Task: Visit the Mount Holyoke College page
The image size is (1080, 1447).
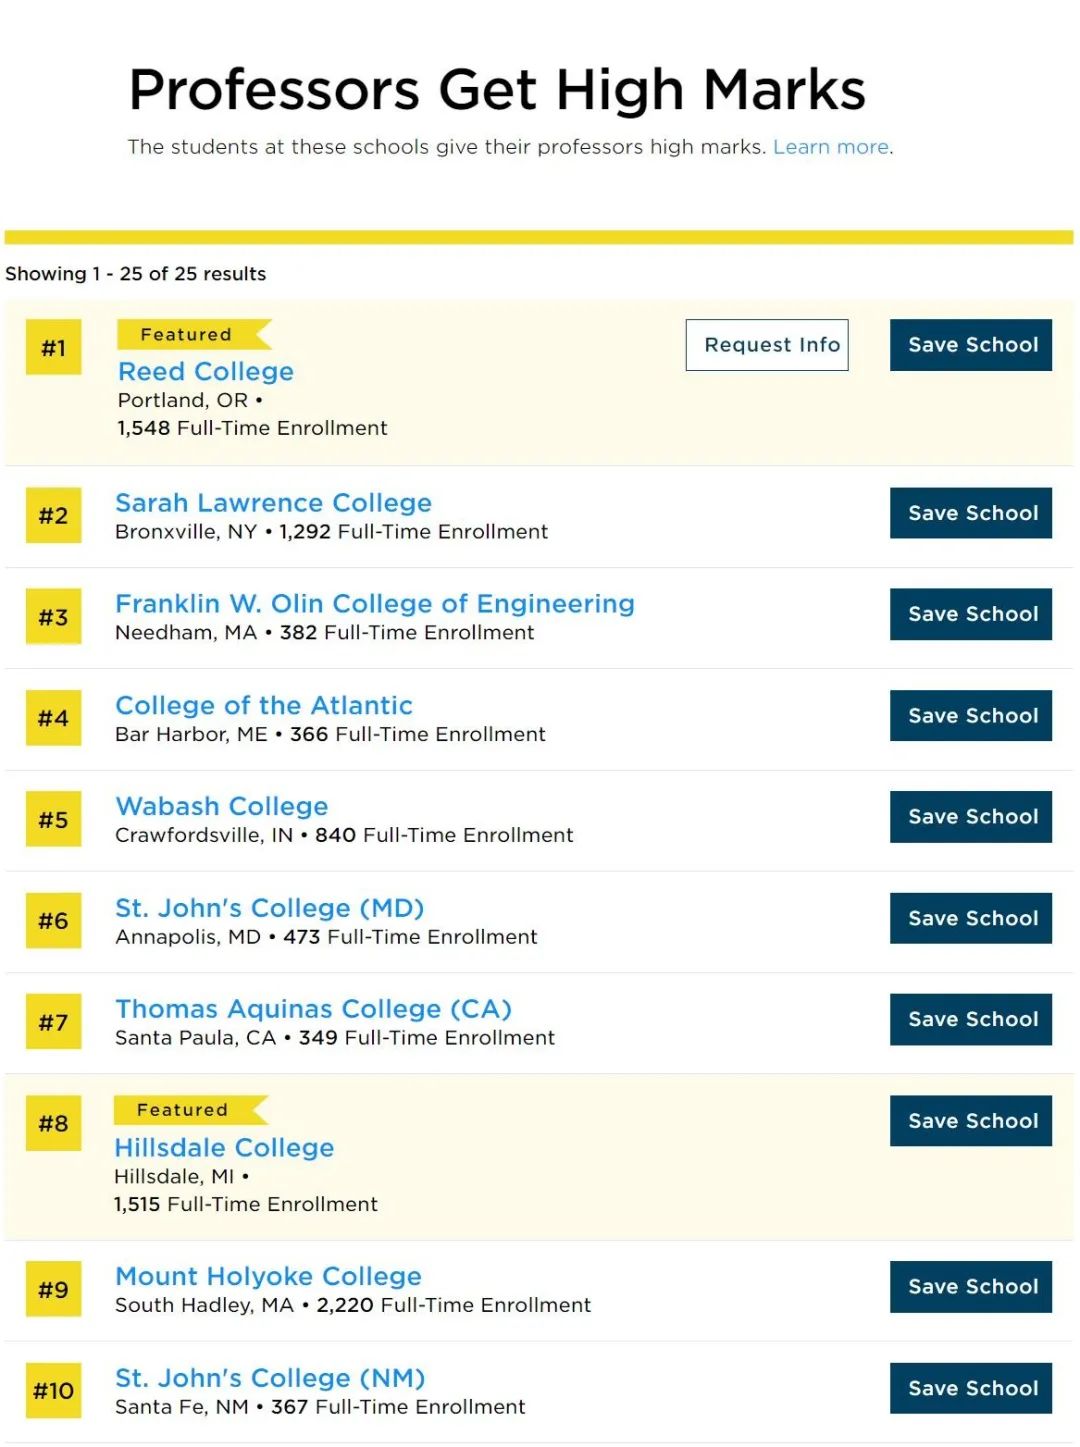Action: tap(268, 1276)
